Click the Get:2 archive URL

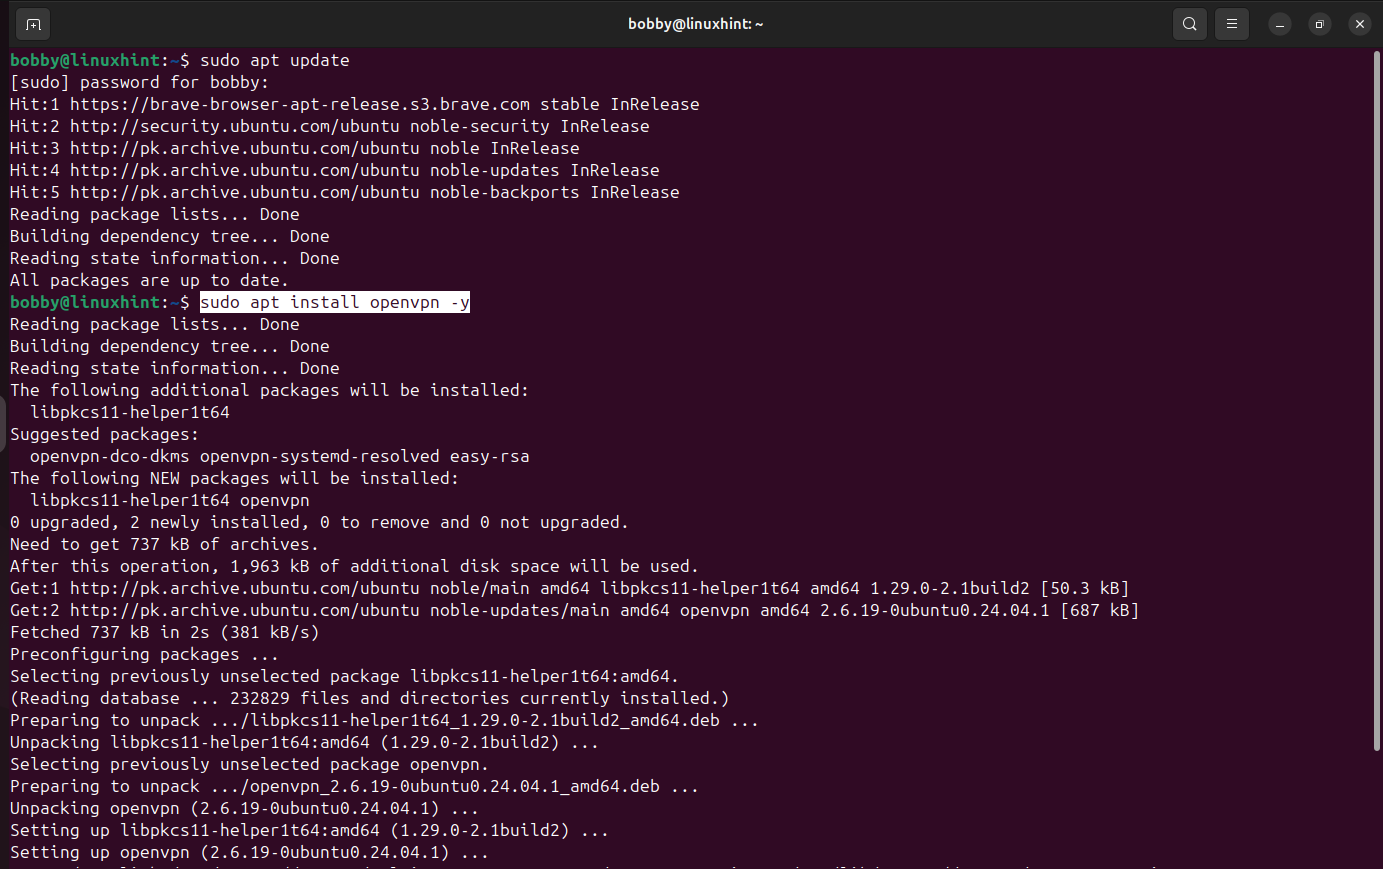245,610
